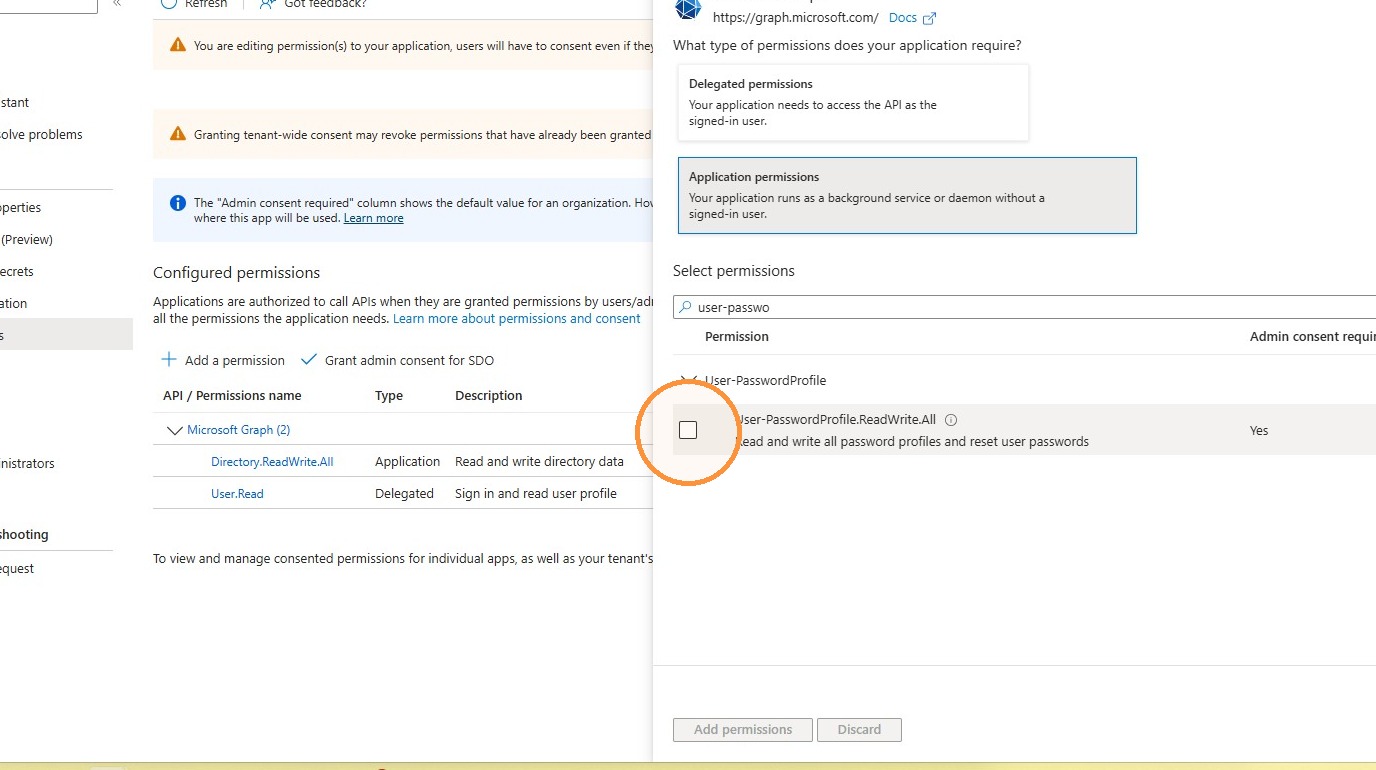Follow the Learn more link in the info banner
Viewport: 1376px width, 770px height.
(373, 218)
